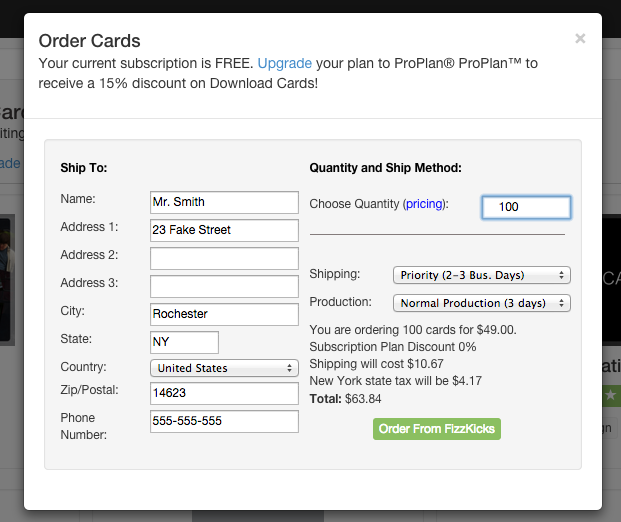621x522 pixels.
Task: Focus the empty Address 2 field
Action: click(x=224, y=259)
